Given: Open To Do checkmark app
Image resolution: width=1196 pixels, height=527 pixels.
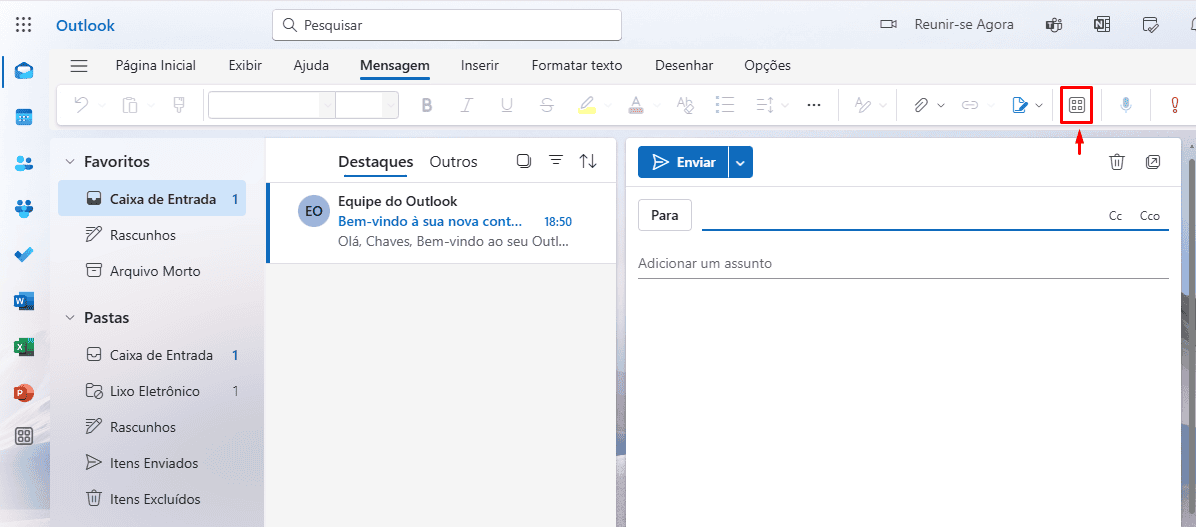Looking at the screenshot, I should (24, 254).
